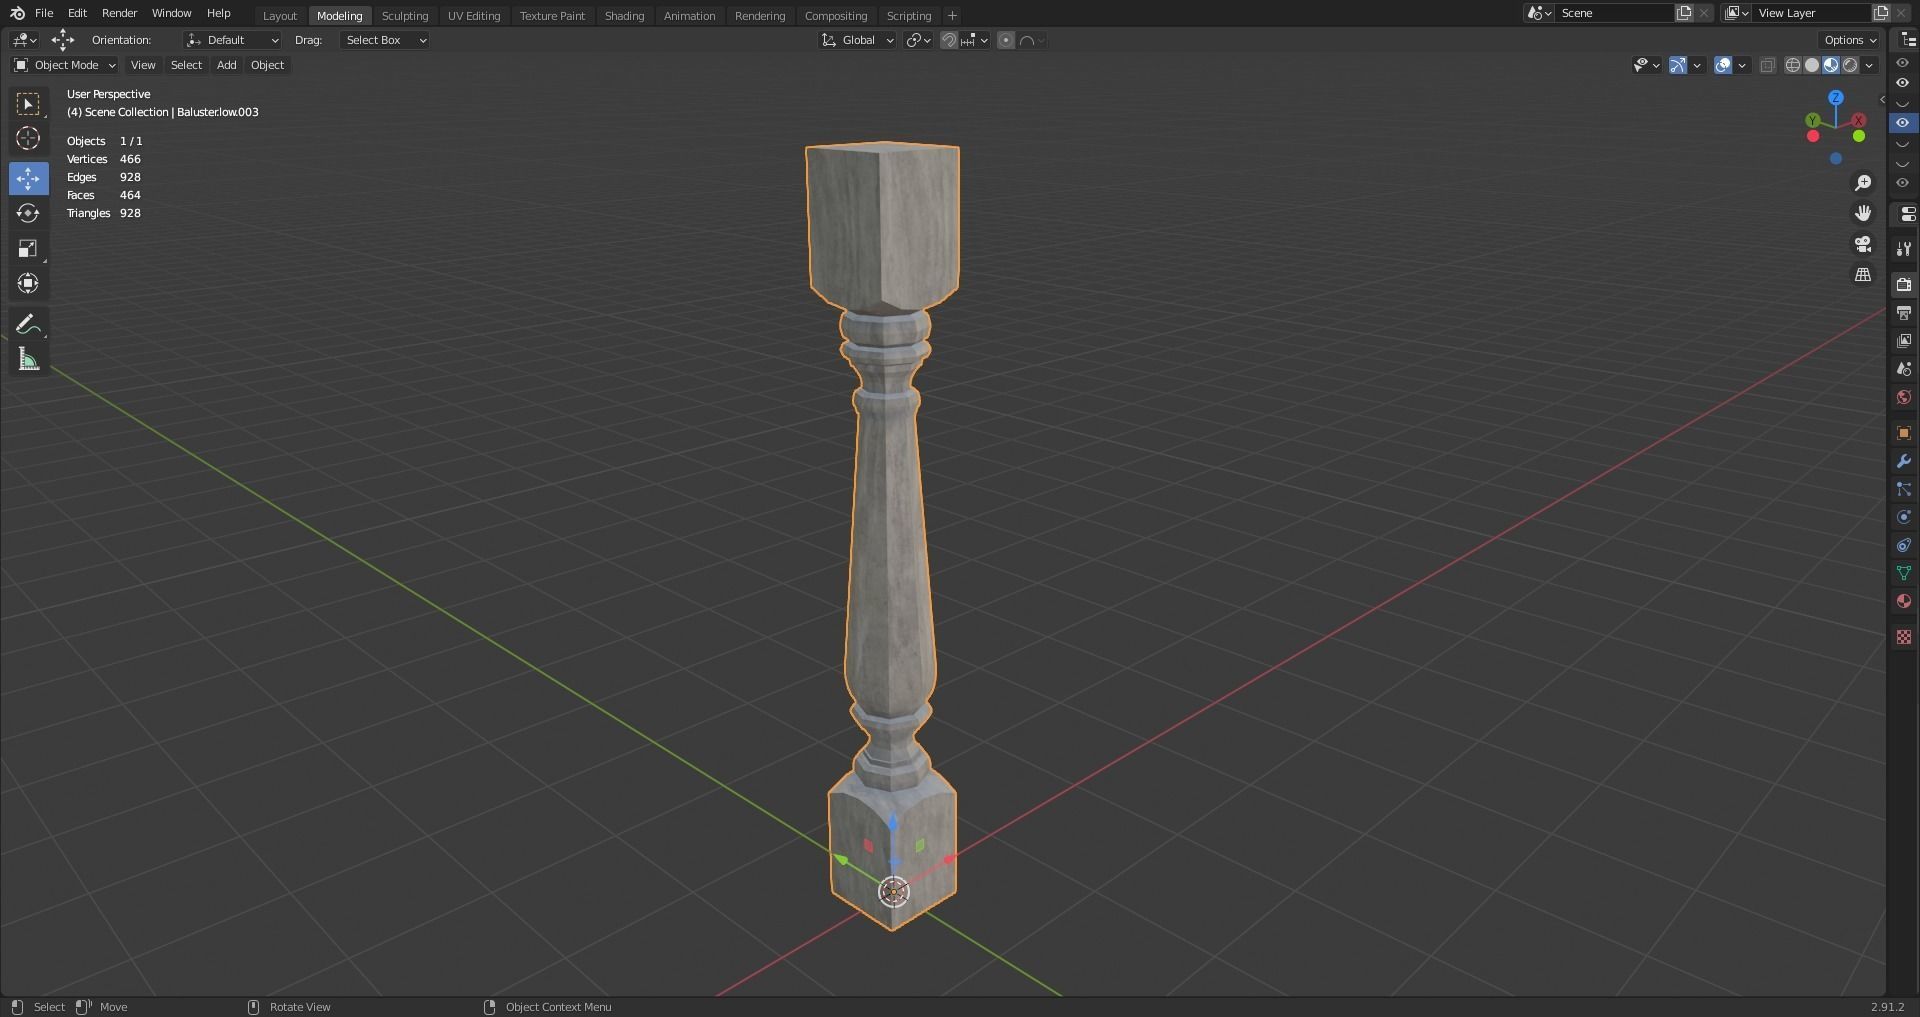Open the Texture properties checker tab
Screen dimensions: 1920x1017
pos(1904,637)
